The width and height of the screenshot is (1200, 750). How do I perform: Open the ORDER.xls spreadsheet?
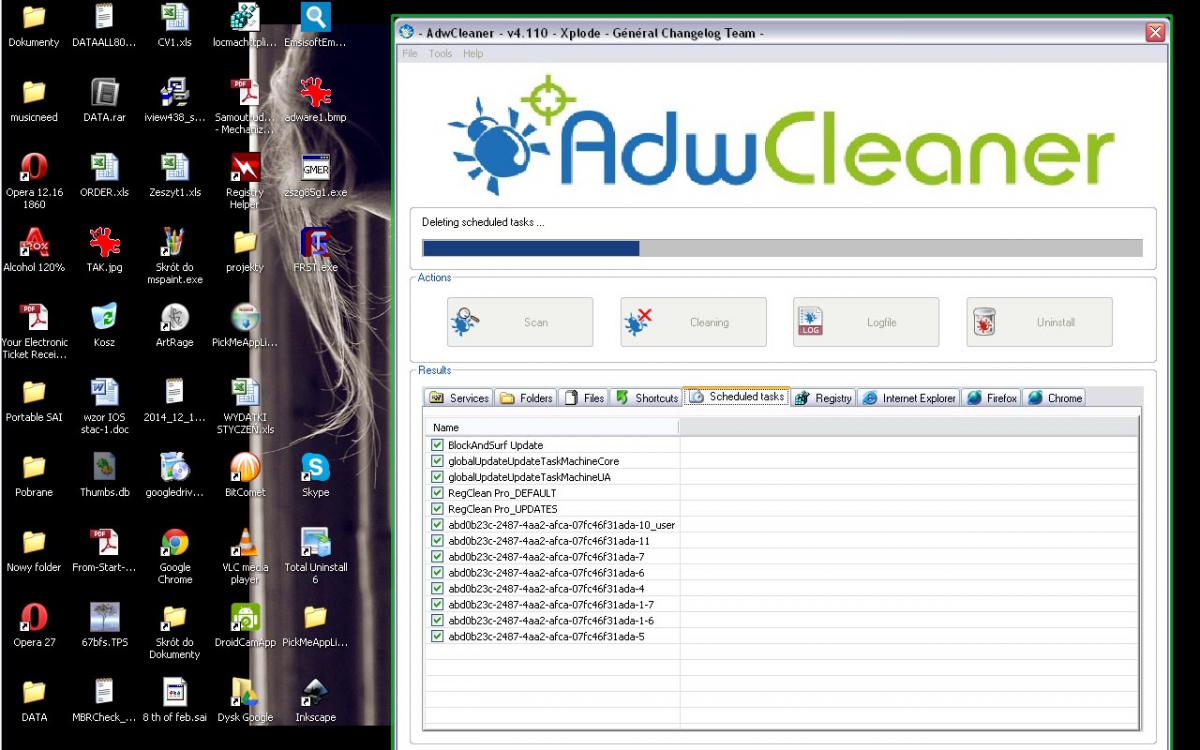coord(104,168)
